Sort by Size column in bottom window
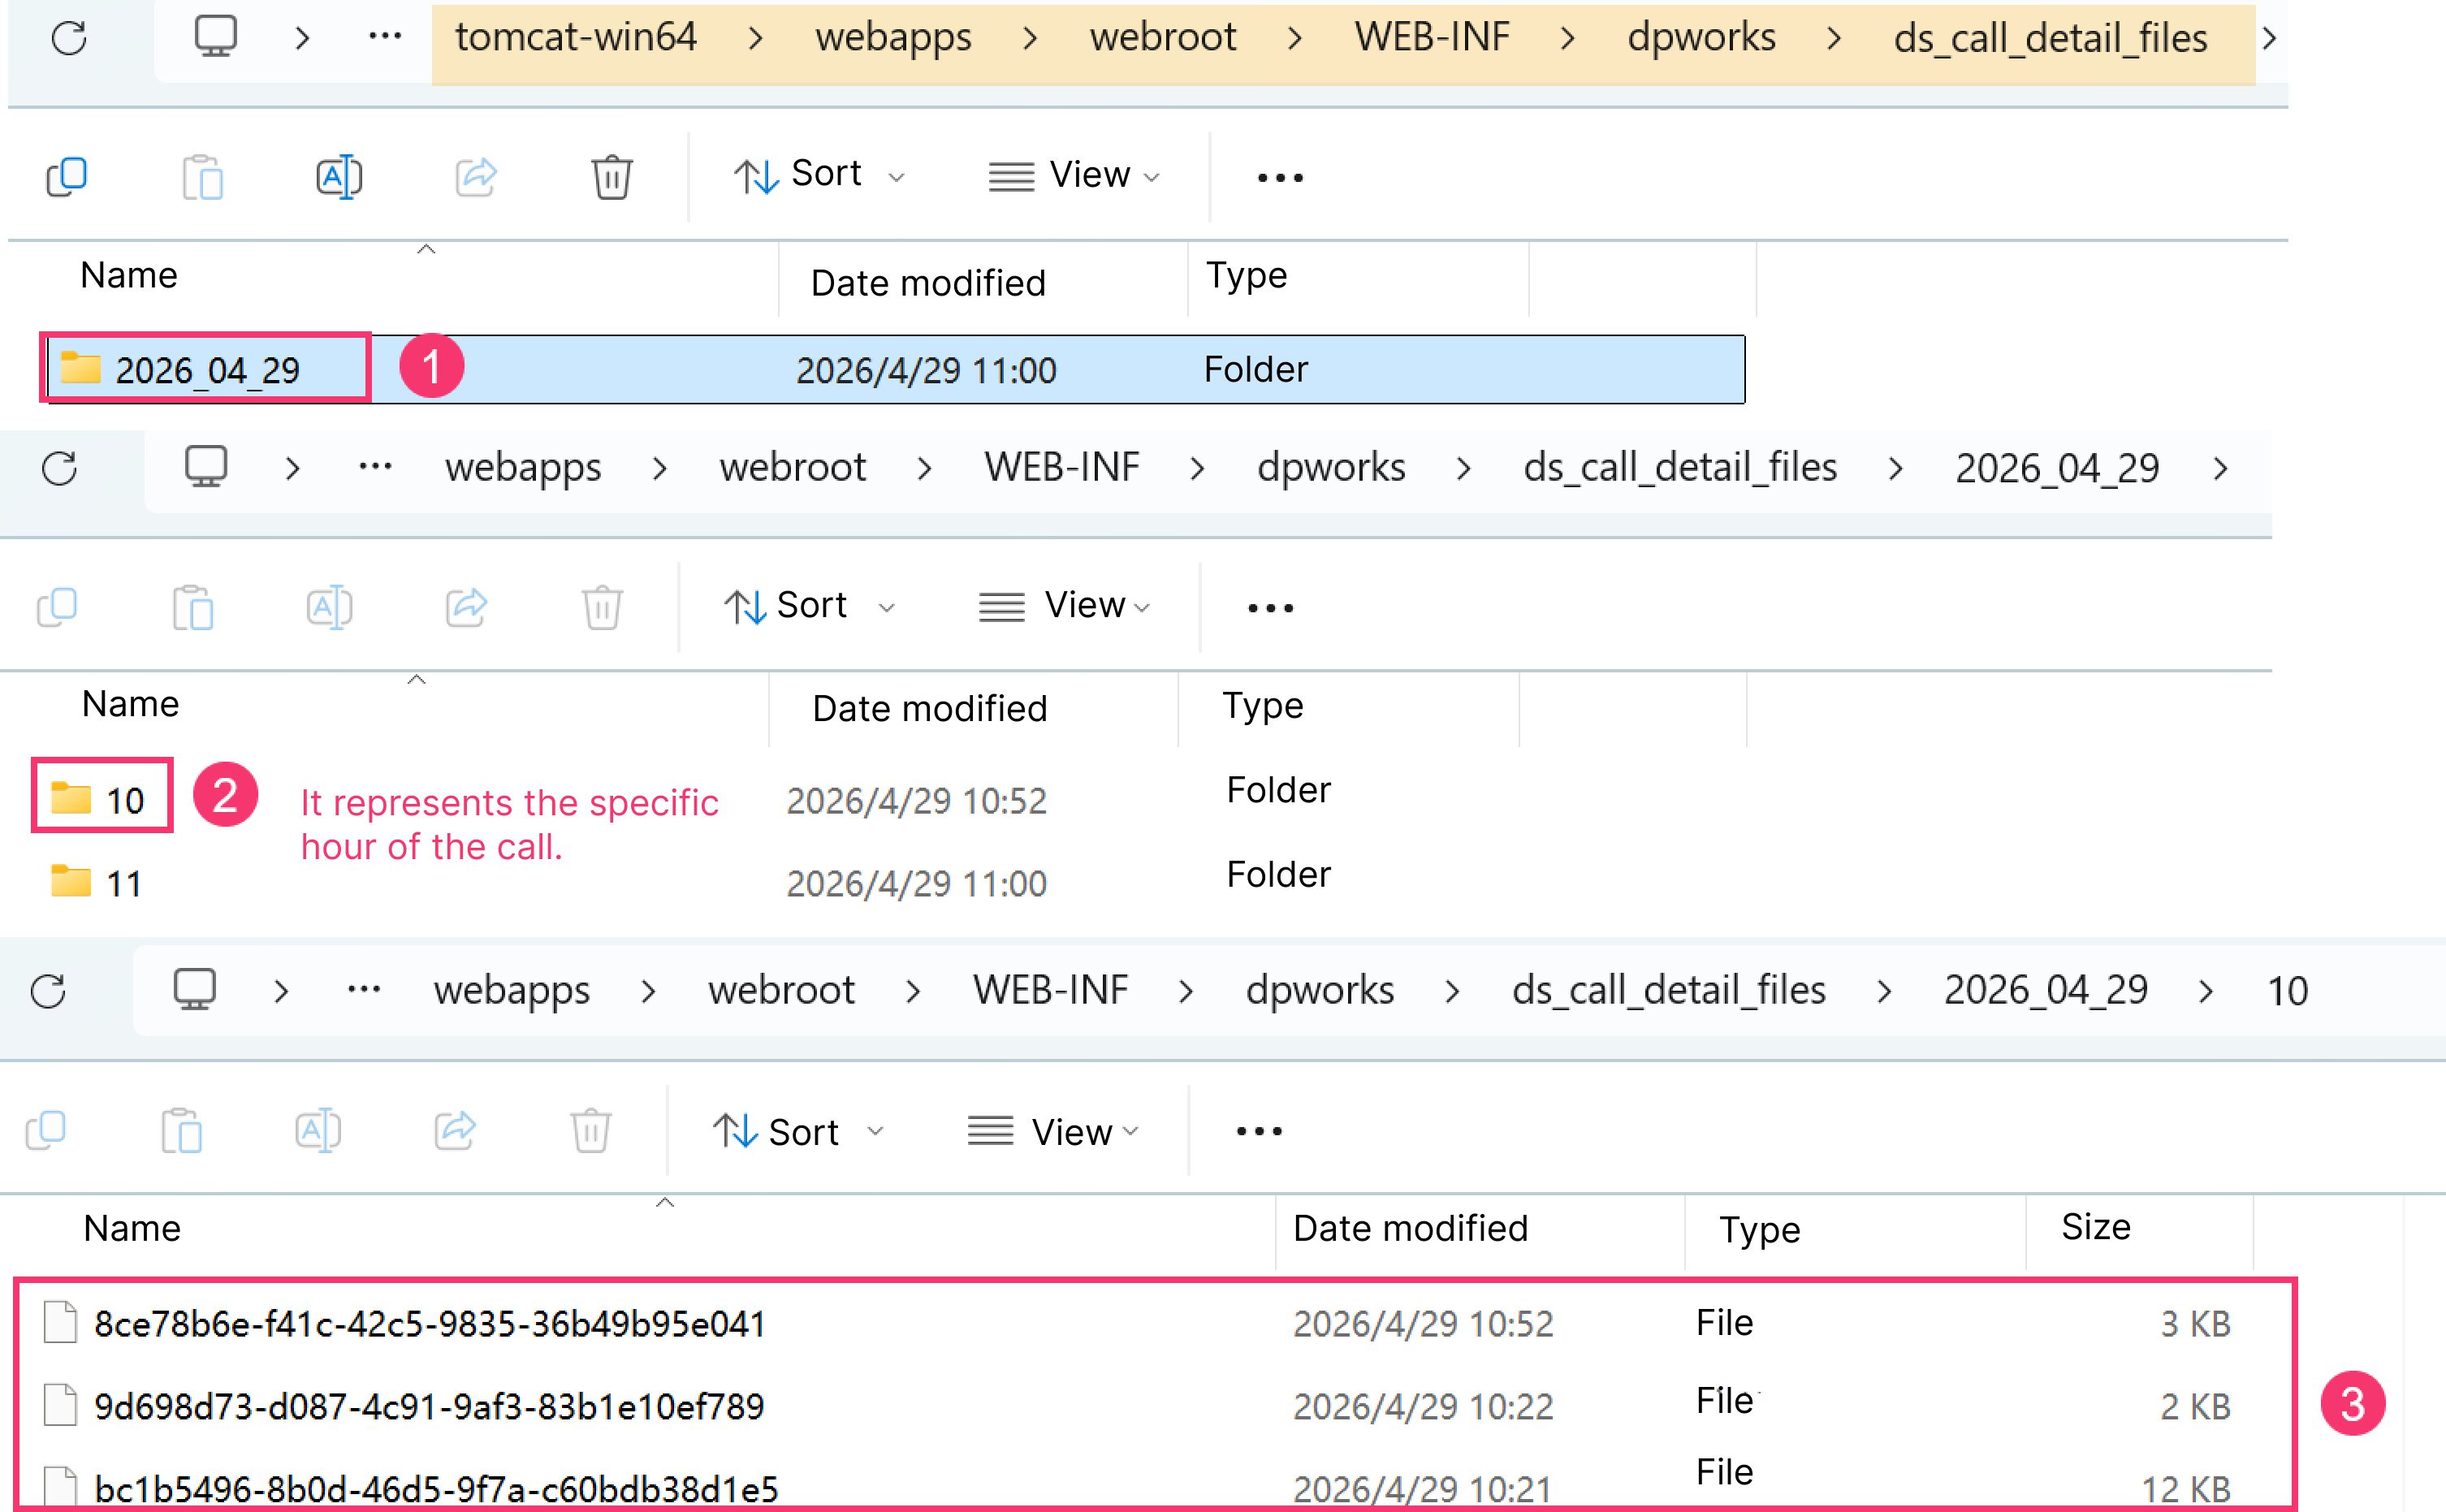Image resolution: width=2446 pixels, height=1512 pixels. click(2095, 1227)
